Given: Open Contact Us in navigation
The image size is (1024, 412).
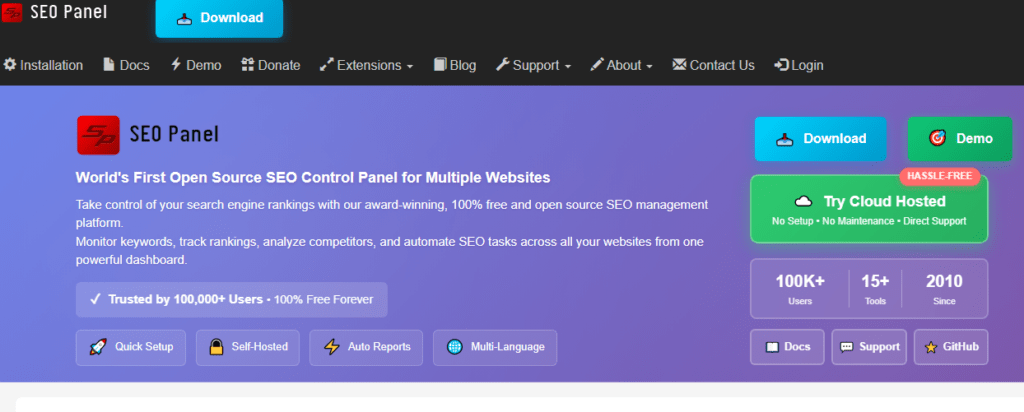Looking at the screenshot, I should tap(713, 65).
